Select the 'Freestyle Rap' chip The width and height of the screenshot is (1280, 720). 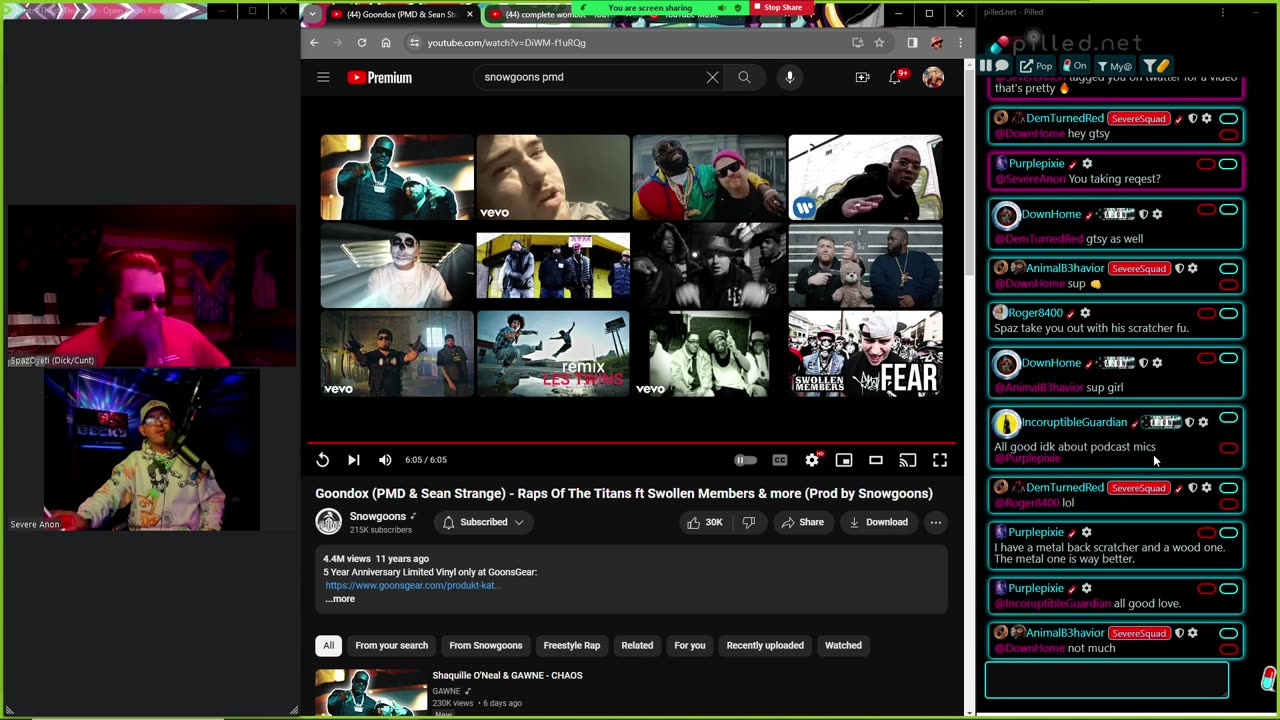pos(572,645)
